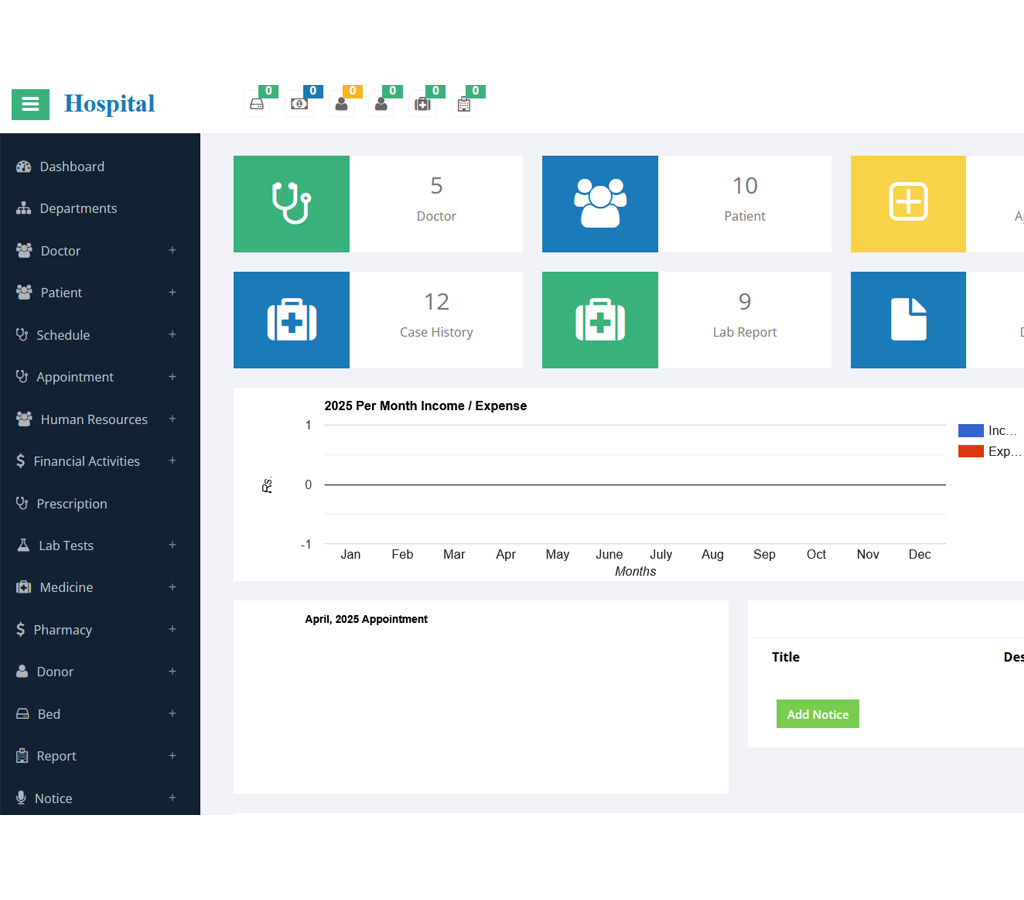
Task: Open the Patient count tile showing 10
Action: coord(686,204)
